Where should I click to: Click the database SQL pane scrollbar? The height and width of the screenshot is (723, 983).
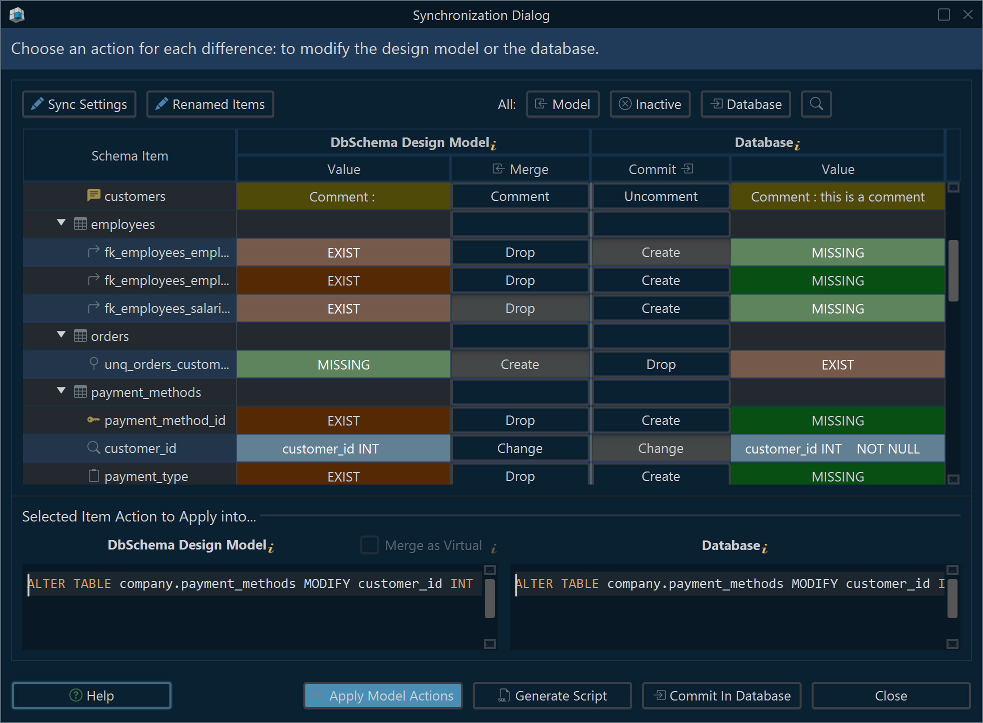click(x=952, y=598)
